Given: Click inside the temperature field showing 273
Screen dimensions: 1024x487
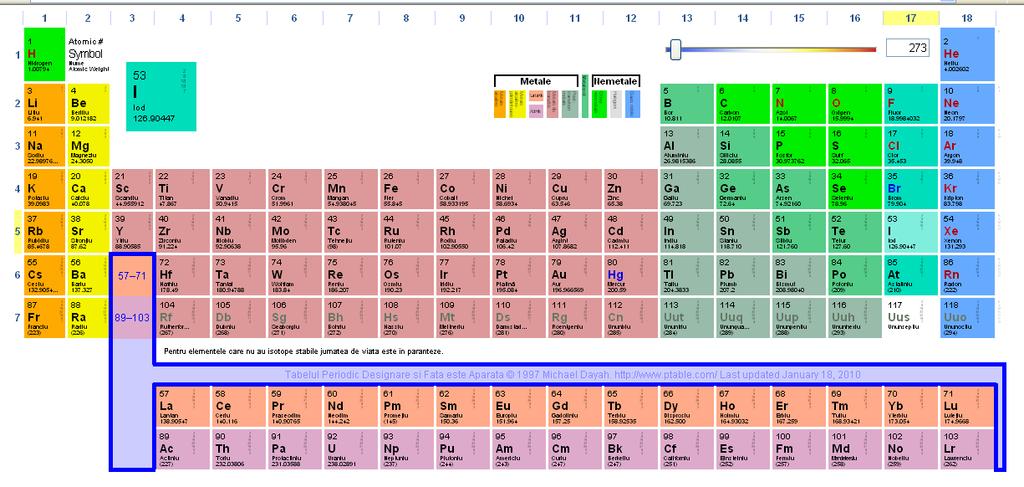Looking at the screenshot, I should [908, 48].
